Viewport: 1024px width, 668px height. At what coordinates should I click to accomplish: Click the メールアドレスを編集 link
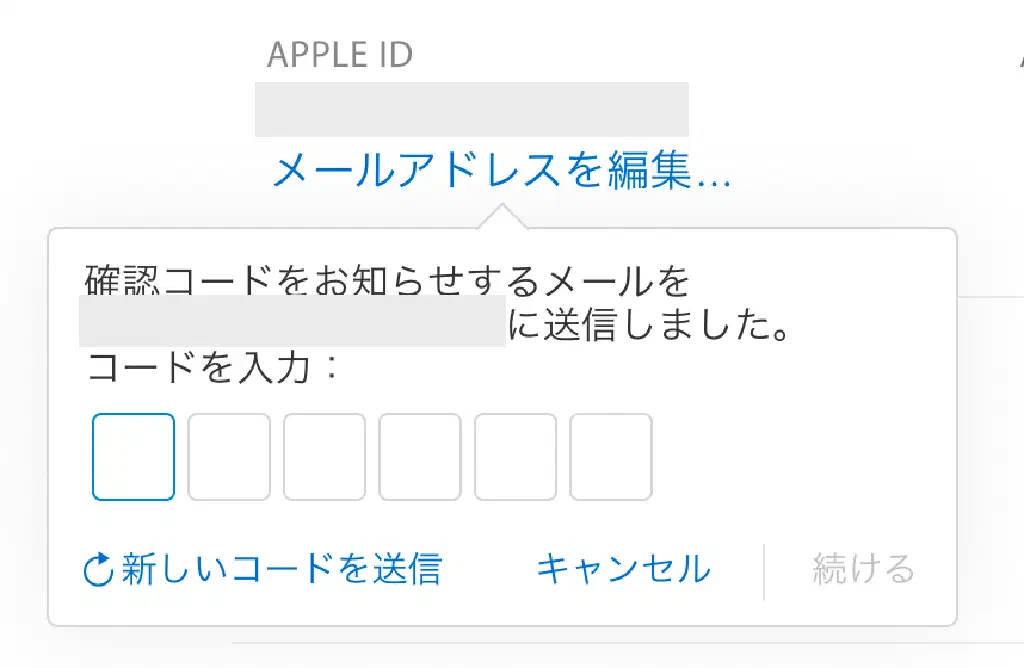click(x=502, y=172)
